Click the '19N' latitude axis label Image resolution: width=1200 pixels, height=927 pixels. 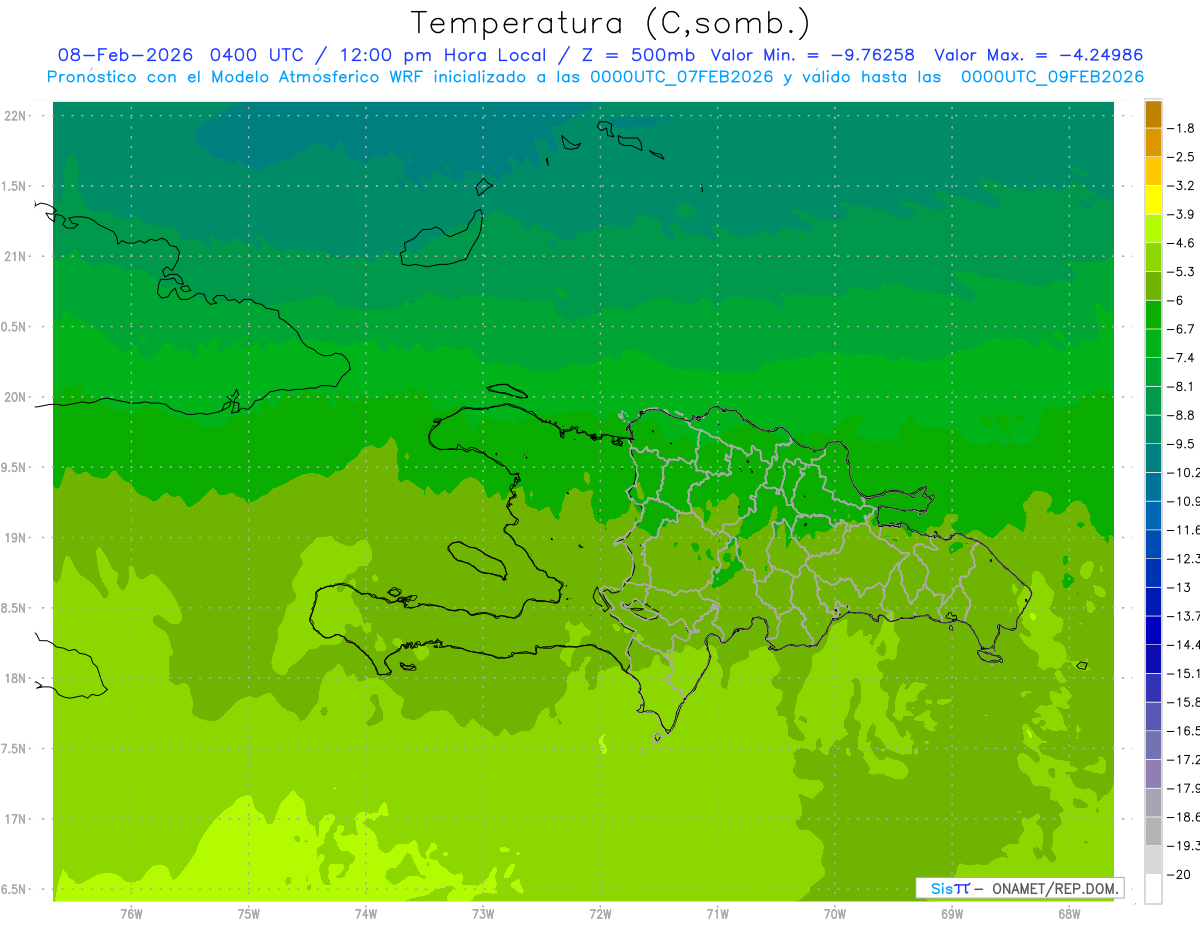pyautogui.click(x=16, y=538)
